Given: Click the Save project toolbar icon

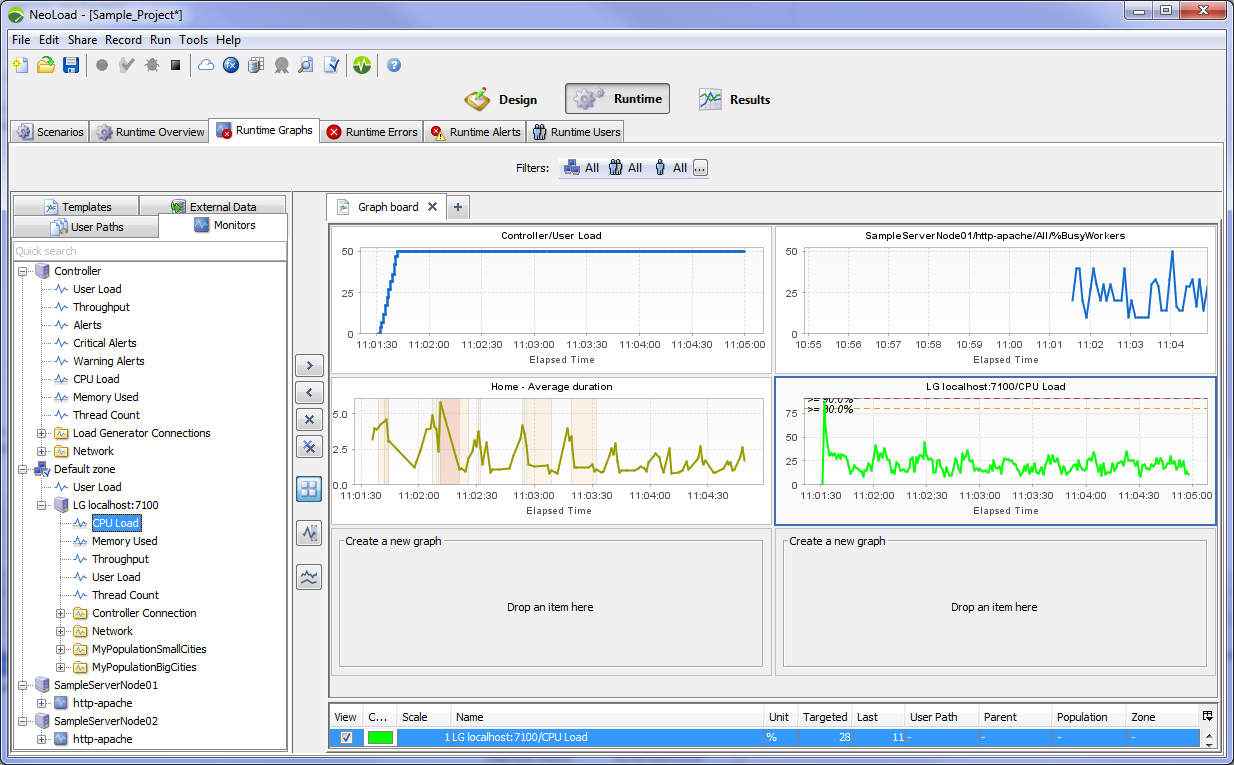Looking at the screenshot, I should coord(71,65).
